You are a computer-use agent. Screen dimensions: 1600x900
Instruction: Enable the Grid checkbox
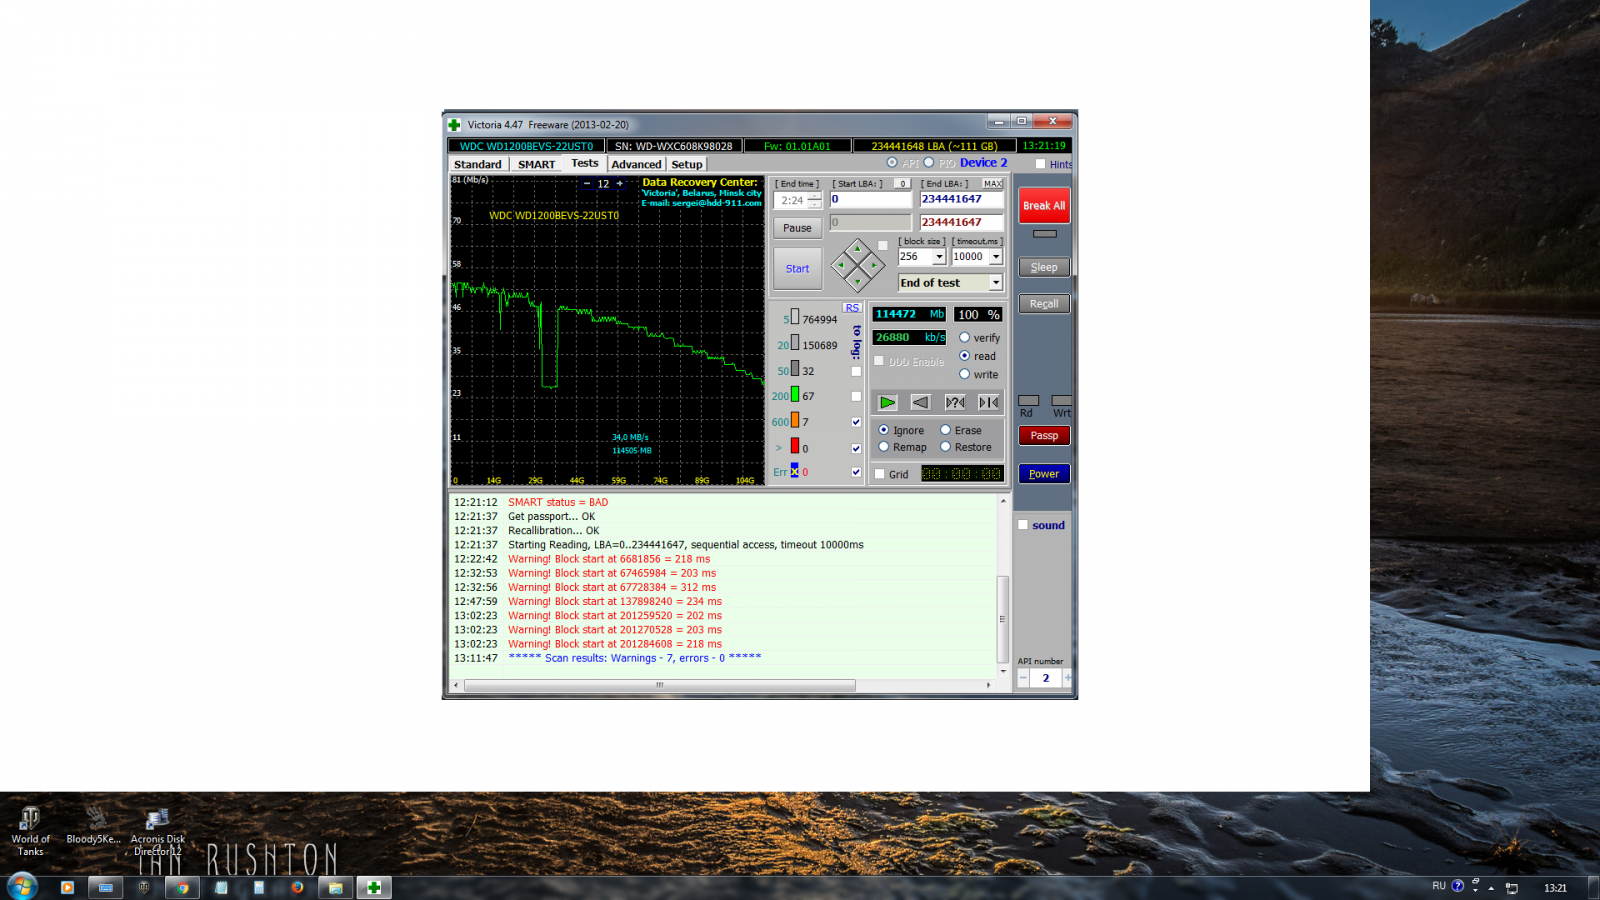[880, 474]
